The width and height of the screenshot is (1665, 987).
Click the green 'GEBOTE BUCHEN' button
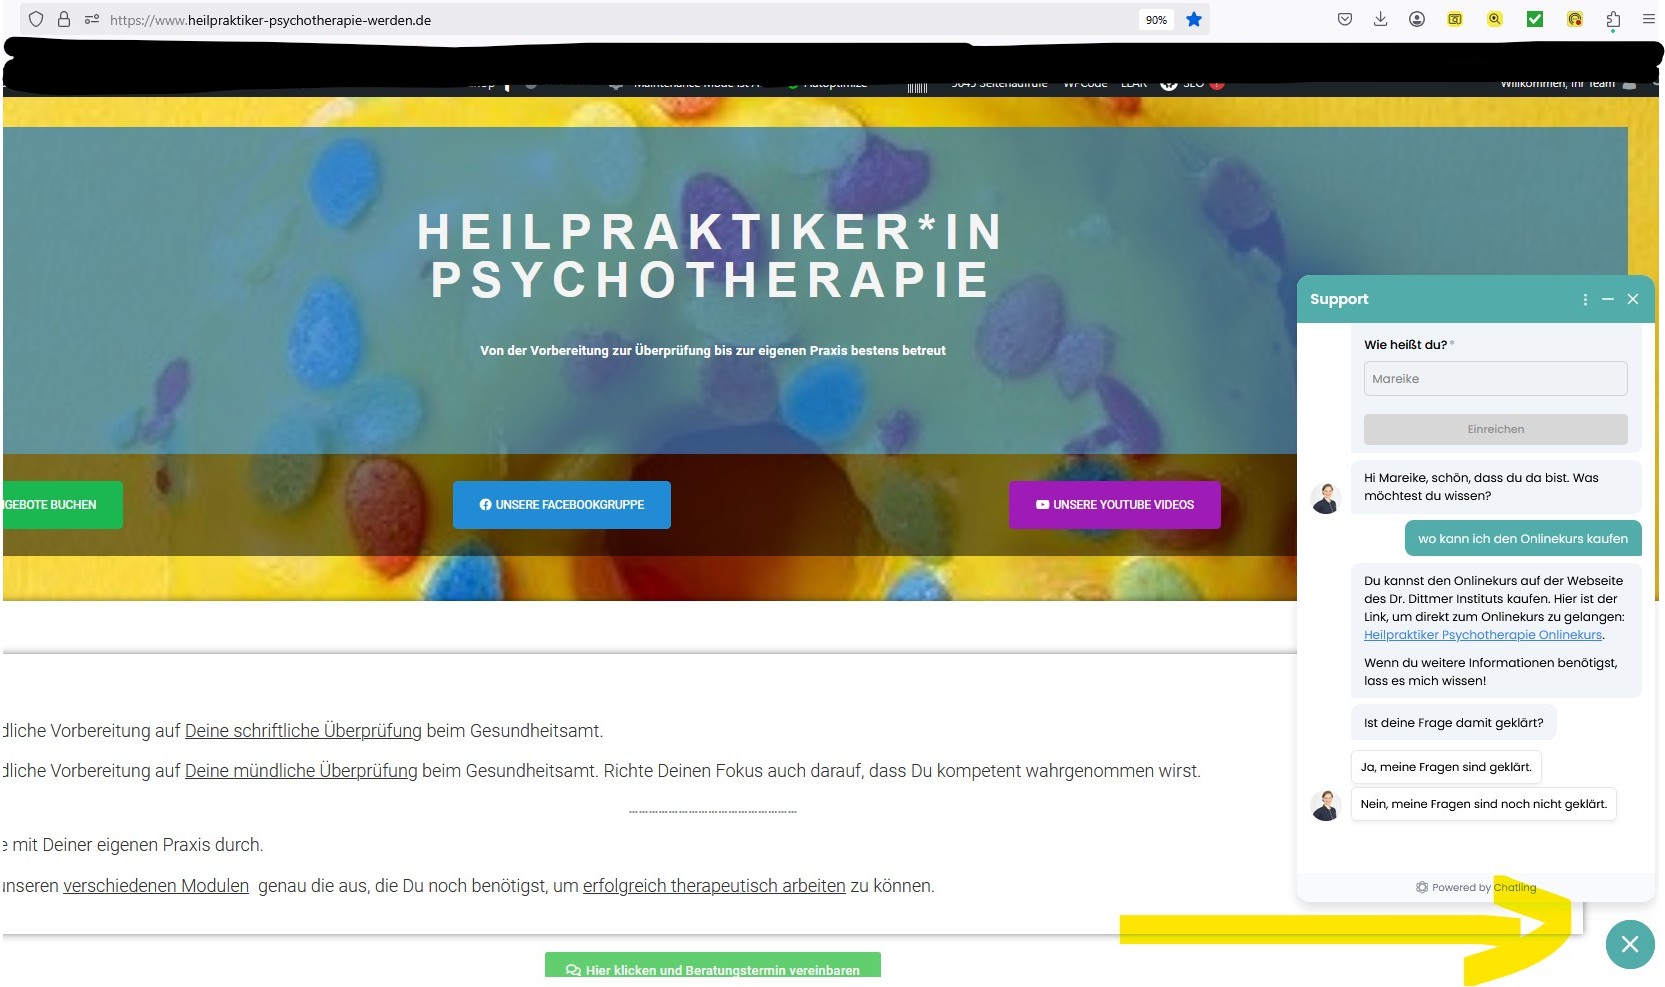[x=62, y=505]
